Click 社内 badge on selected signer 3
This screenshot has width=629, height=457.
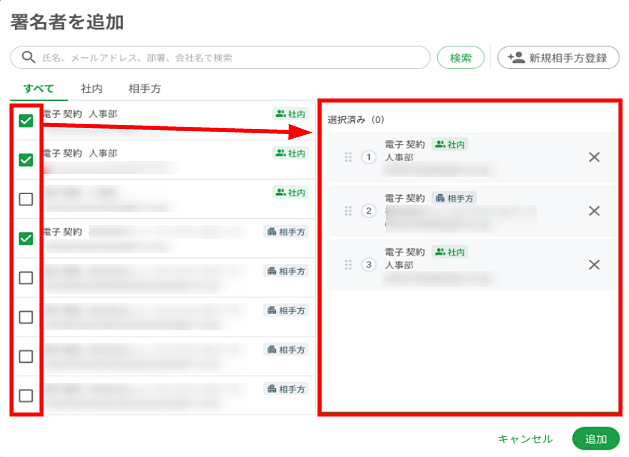(x=450, y=252)
